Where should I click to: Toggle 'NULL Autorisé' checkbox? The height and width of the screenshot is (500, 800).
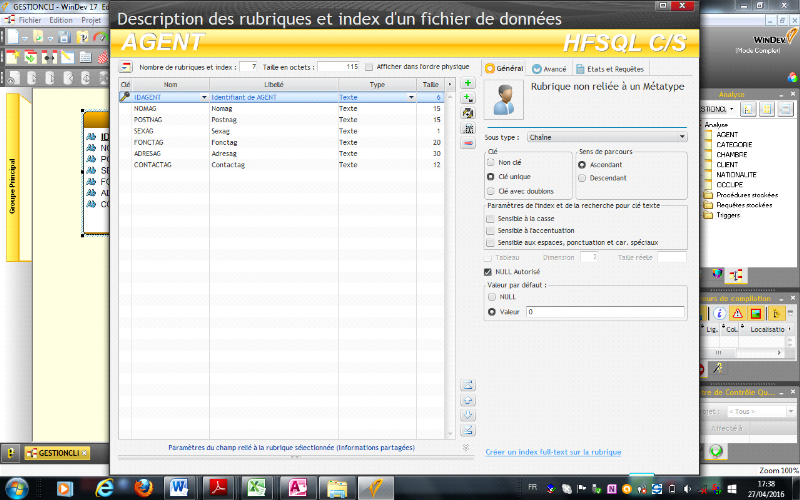[x=488, y=271]
